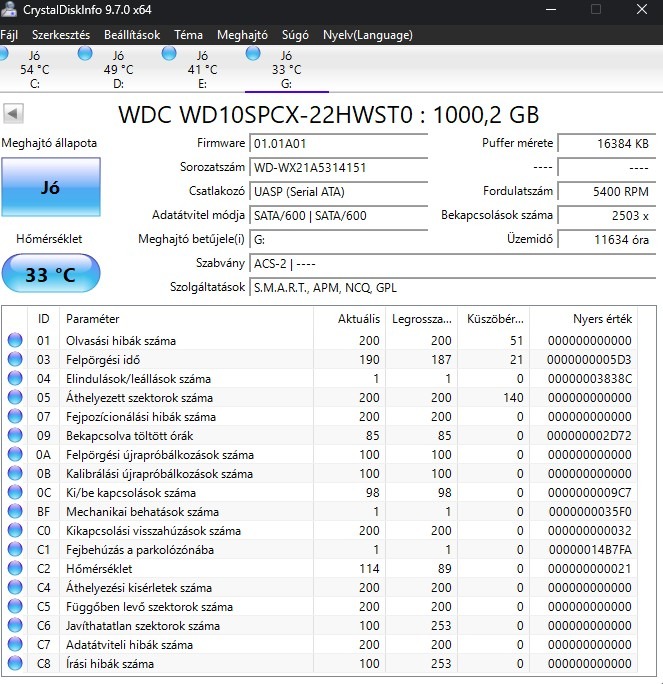Screen dimensions: 663x684
Task: Click status orb for drive D:
Action: click(x=85, y=54)
